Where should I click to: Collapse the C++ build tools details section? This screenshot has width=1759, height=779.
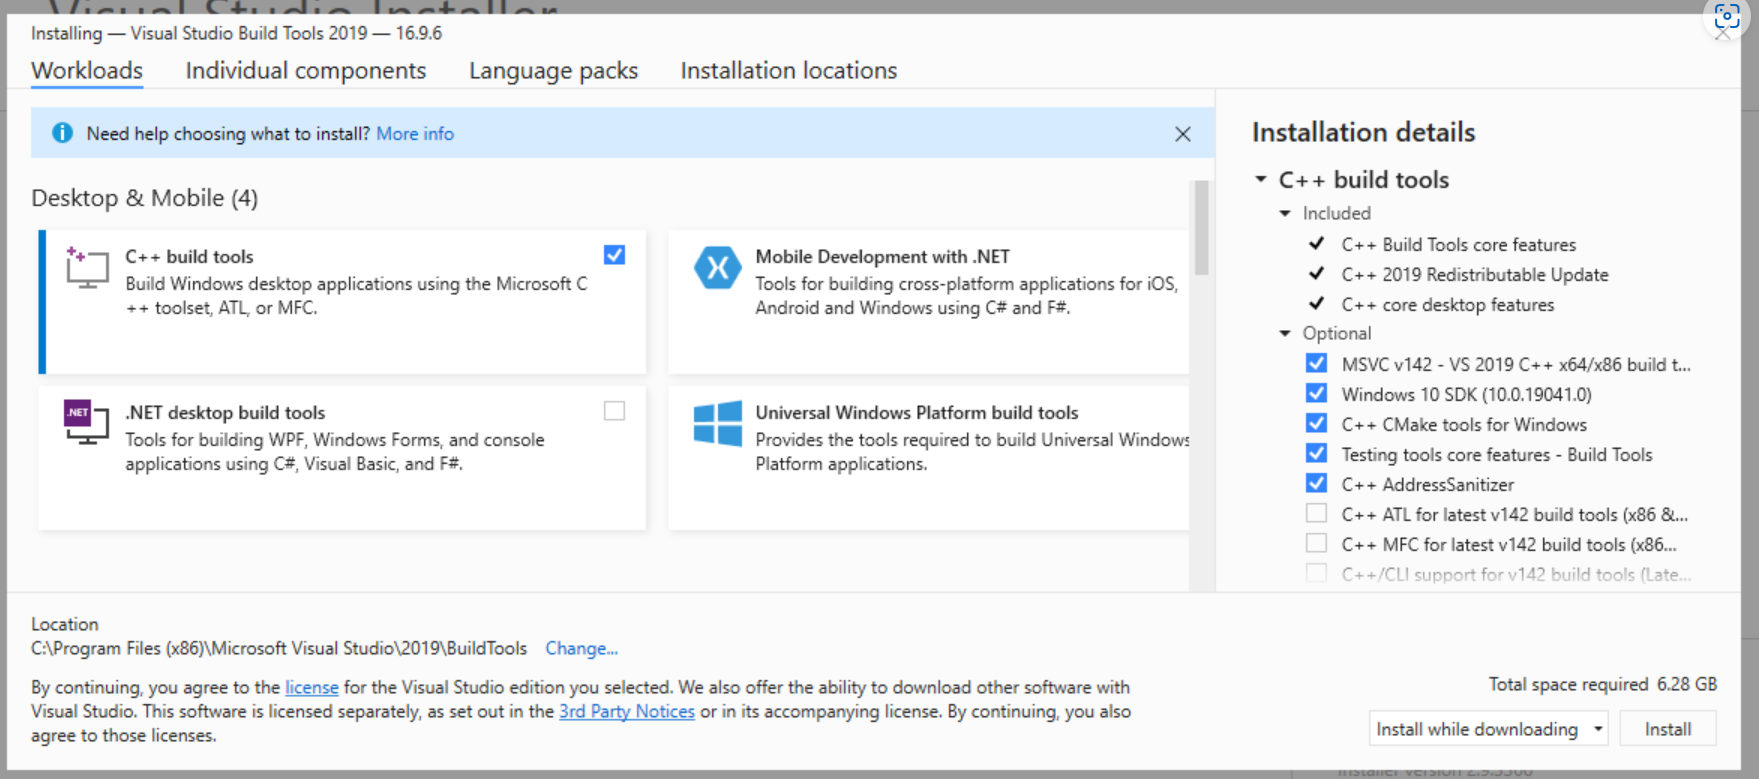pos(1261,179)
